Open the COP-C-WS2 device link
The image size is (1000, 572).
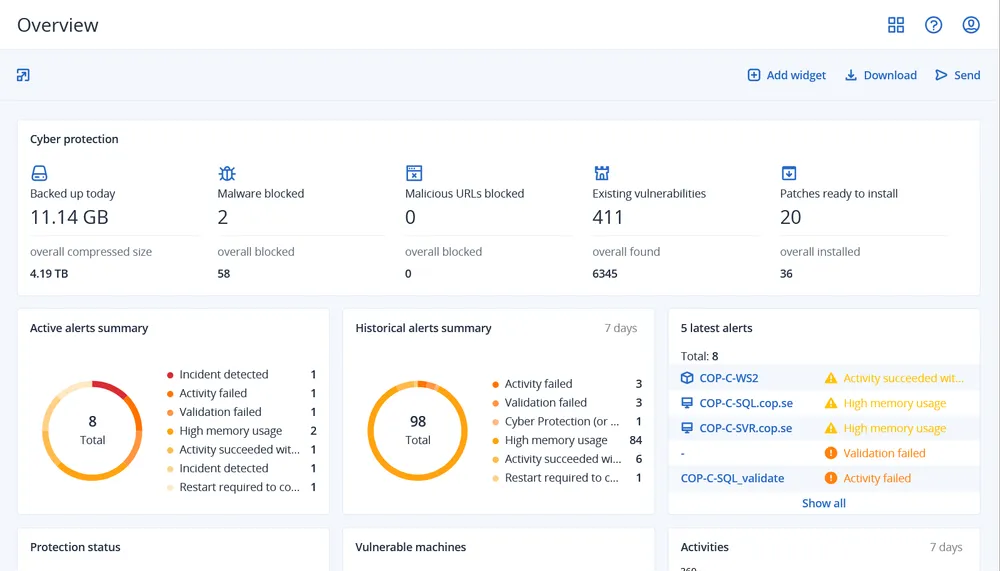728,378
